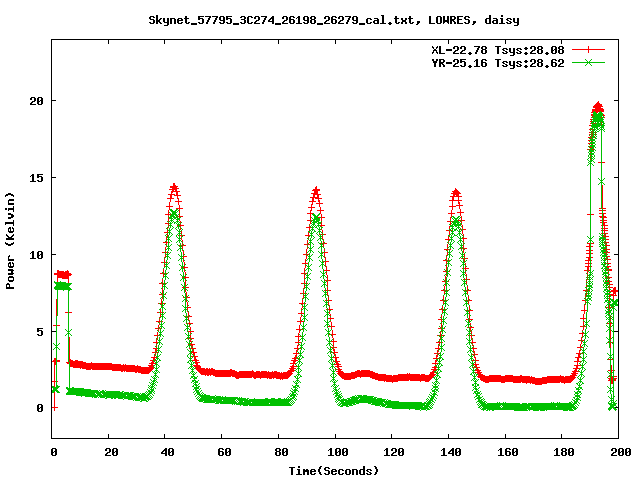Image resolution: width=640 pixels, height=480 pixels.
Task: Click the y-axis tick label 5
Action: click(40, 331)
